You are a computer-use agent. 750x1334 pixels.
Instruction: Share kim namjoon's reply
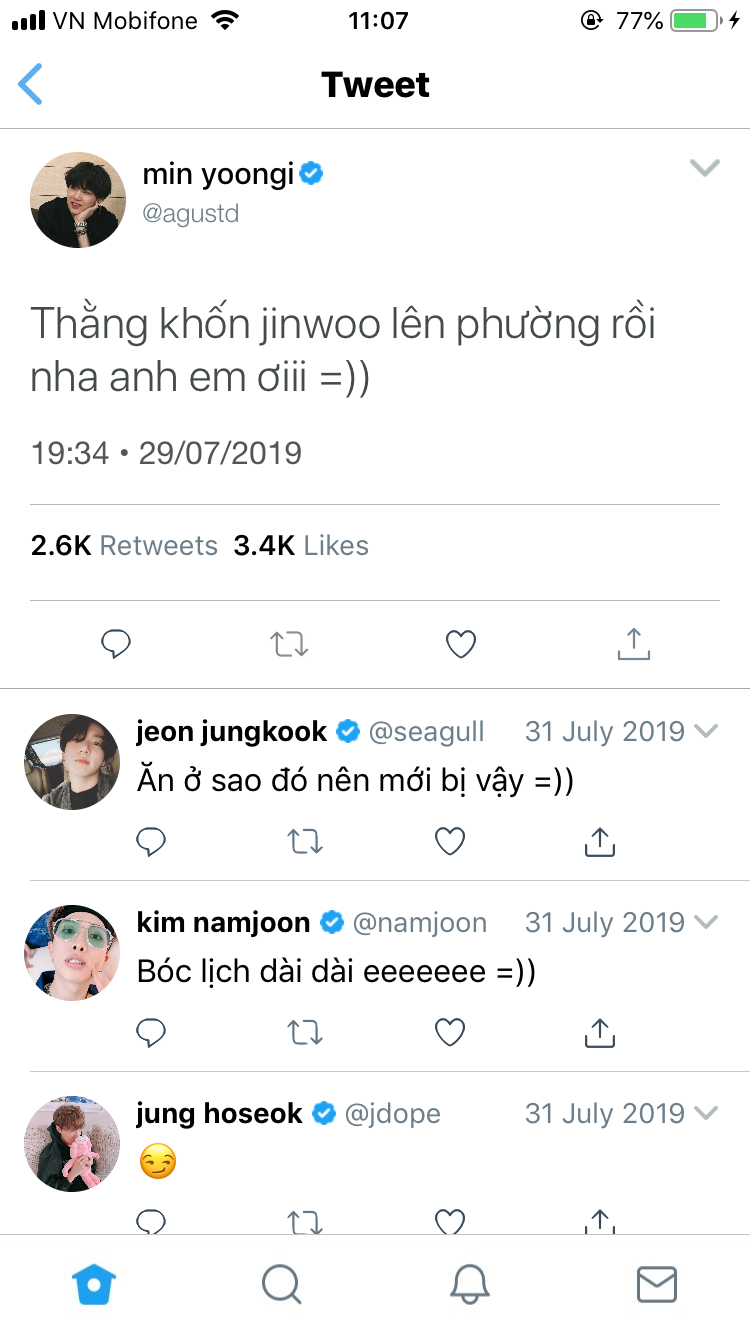tap(599, 1031)
